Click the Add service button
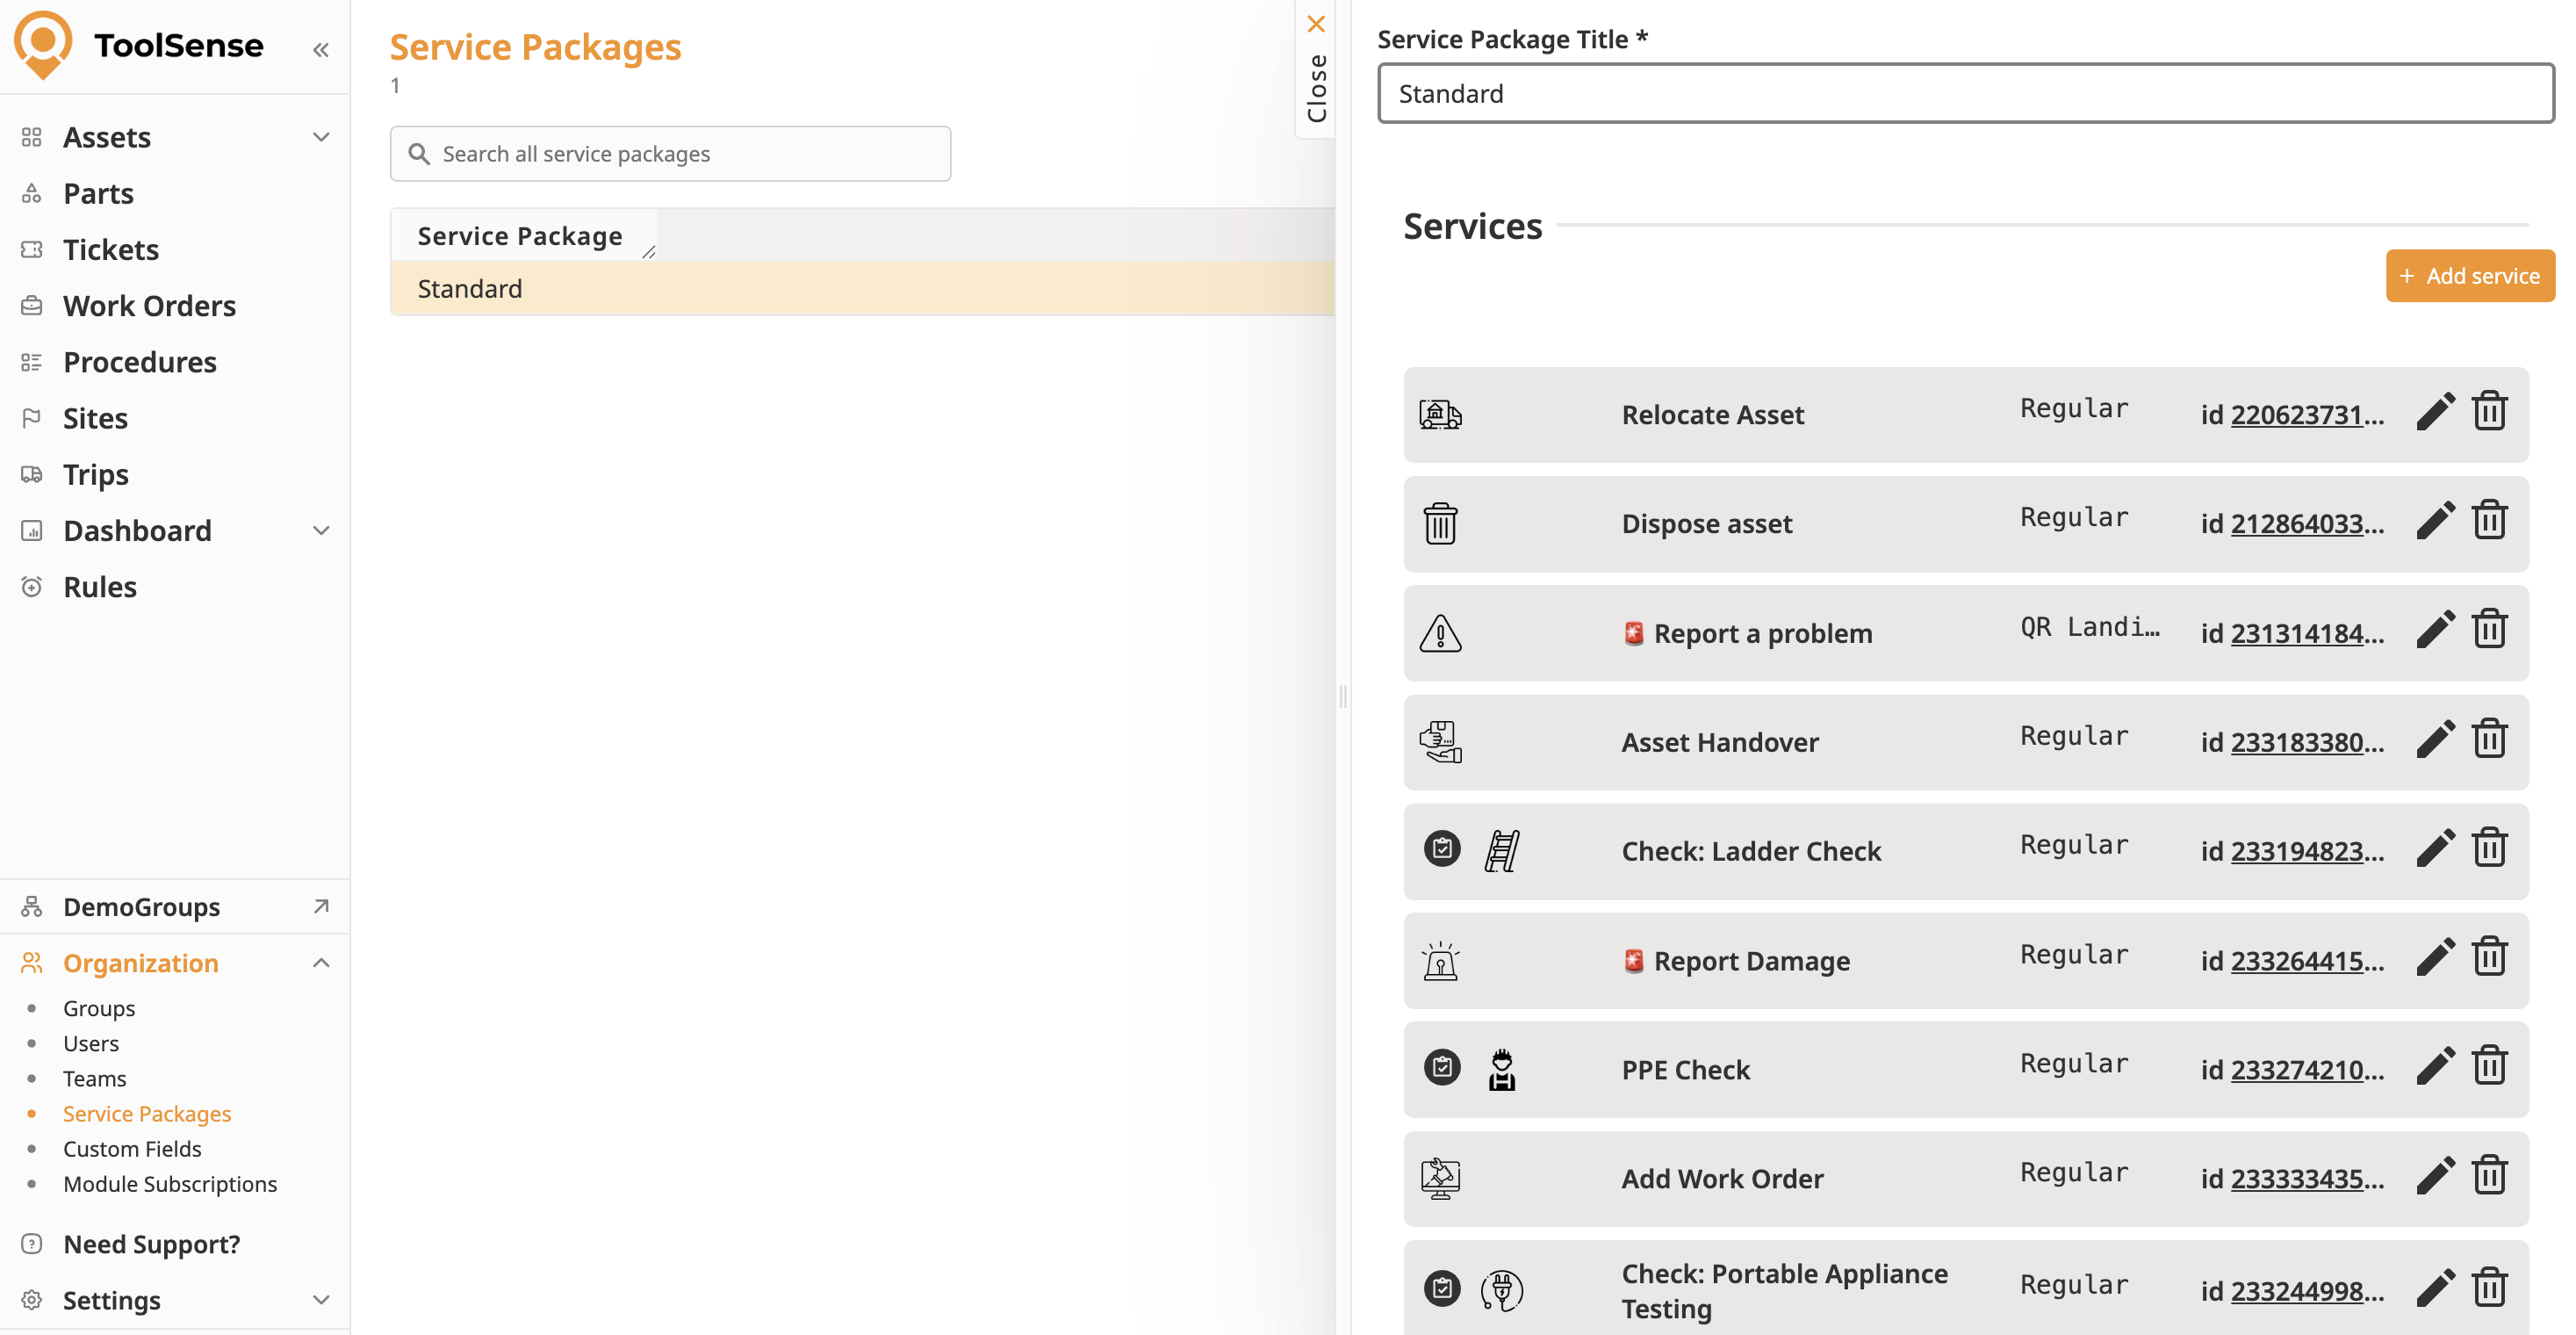Screen dimensions: 2576x1335 [2468, 276]
